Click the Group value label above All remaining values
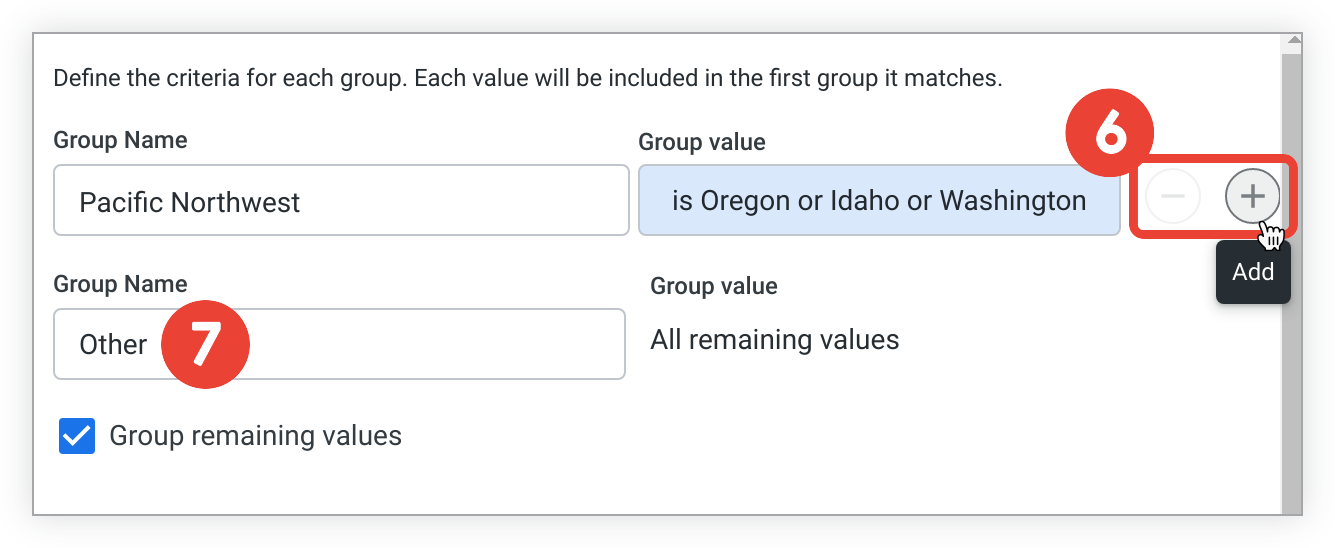Screen dimensions: 1335x548 tap(713, 287)
